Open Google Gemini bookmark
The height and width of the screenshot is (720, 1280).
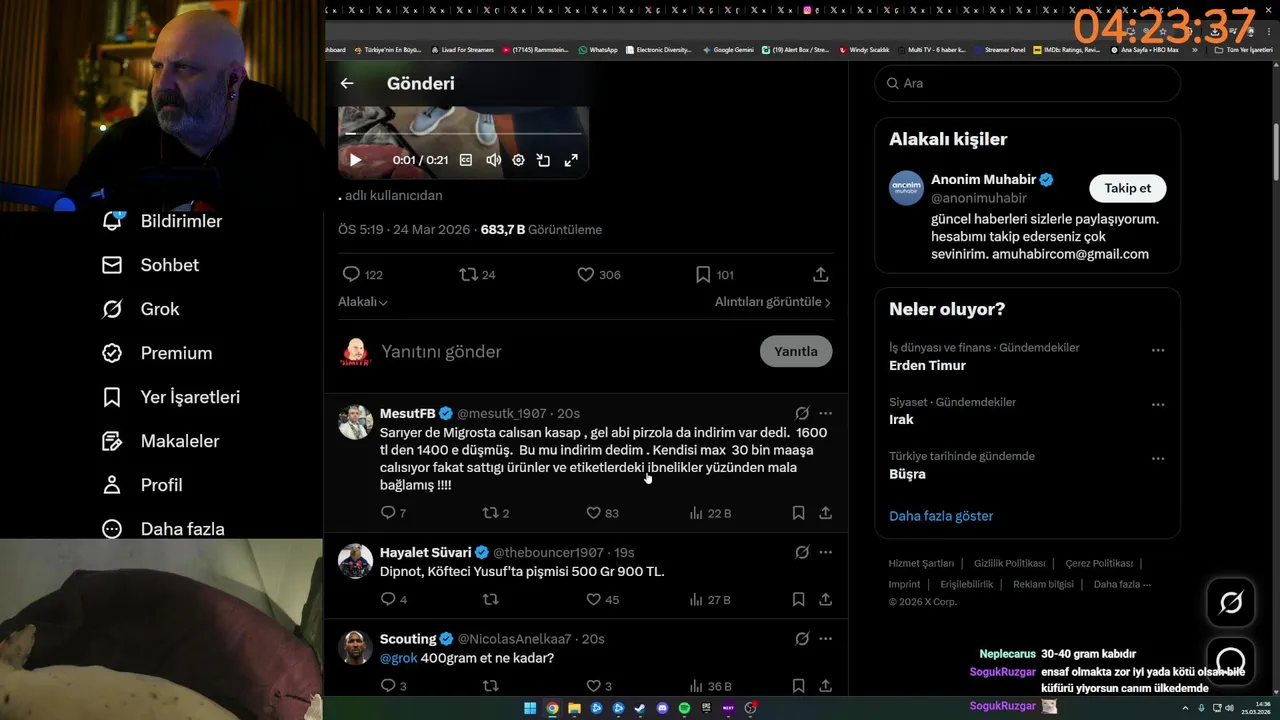point(728,49)
